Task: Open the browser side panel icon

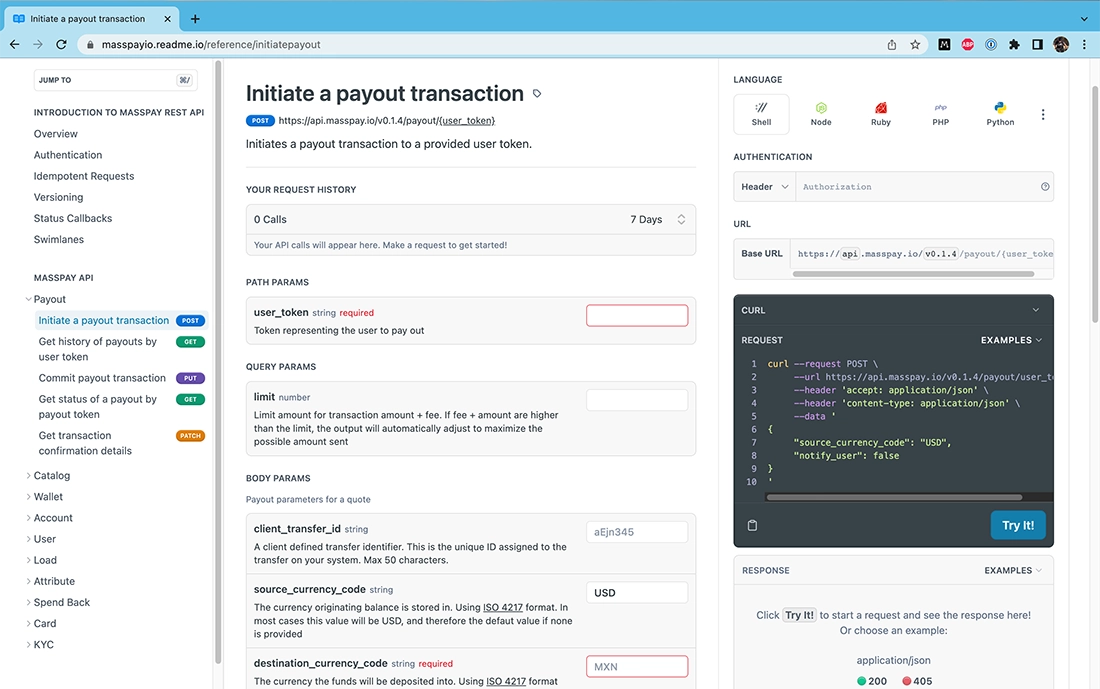Action: coord(1037,44)
